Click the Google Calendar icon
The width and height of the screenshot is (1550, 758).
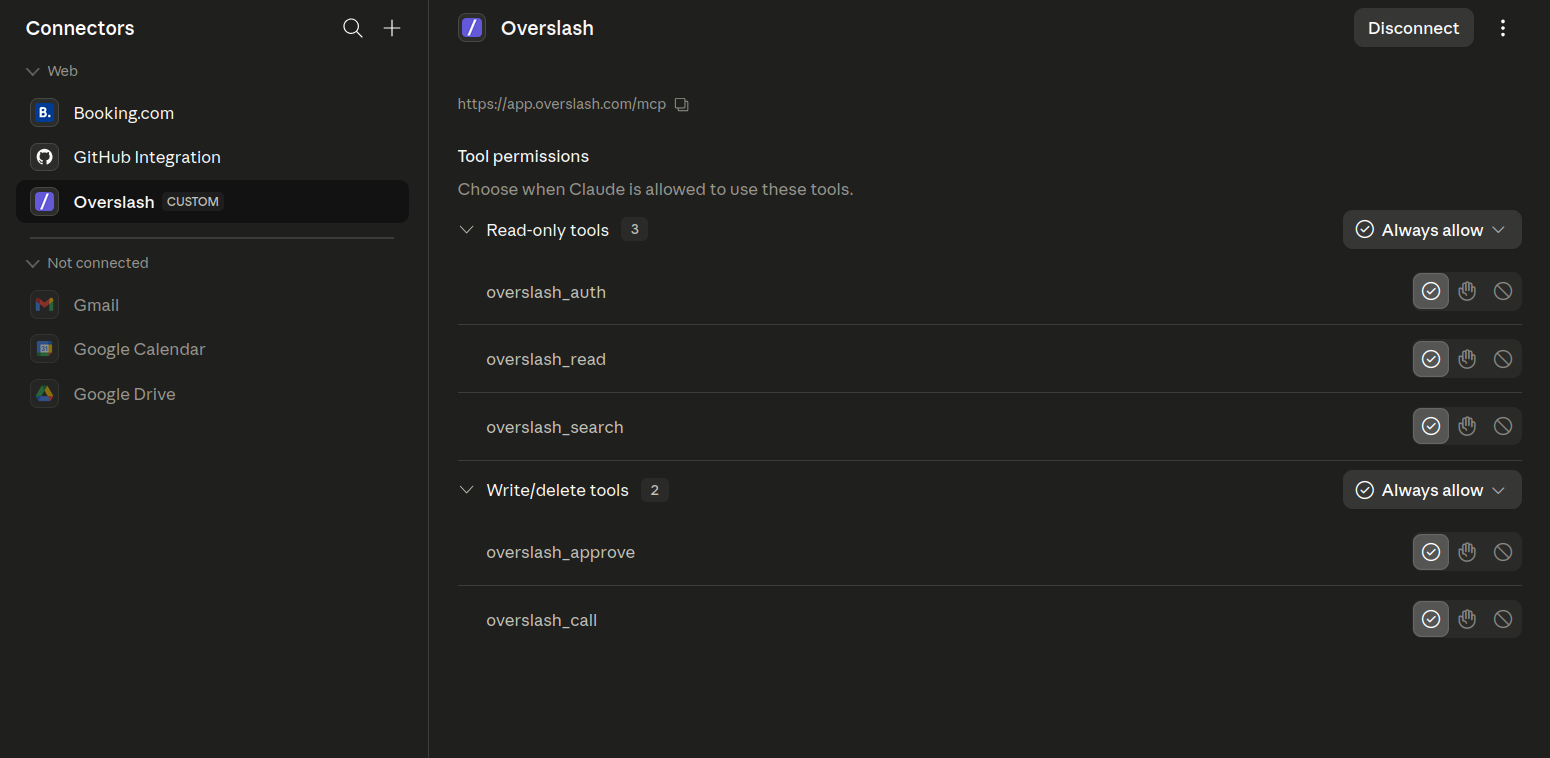(44, 349)
